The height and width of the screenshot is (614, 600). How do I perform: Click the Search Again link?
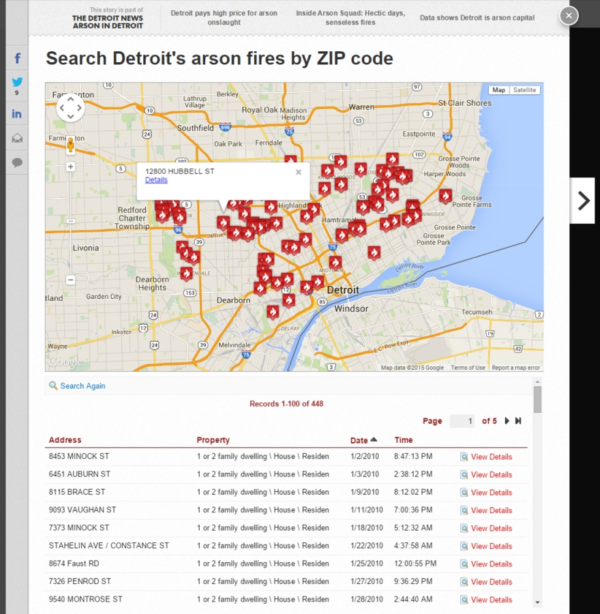click(82, 386)
